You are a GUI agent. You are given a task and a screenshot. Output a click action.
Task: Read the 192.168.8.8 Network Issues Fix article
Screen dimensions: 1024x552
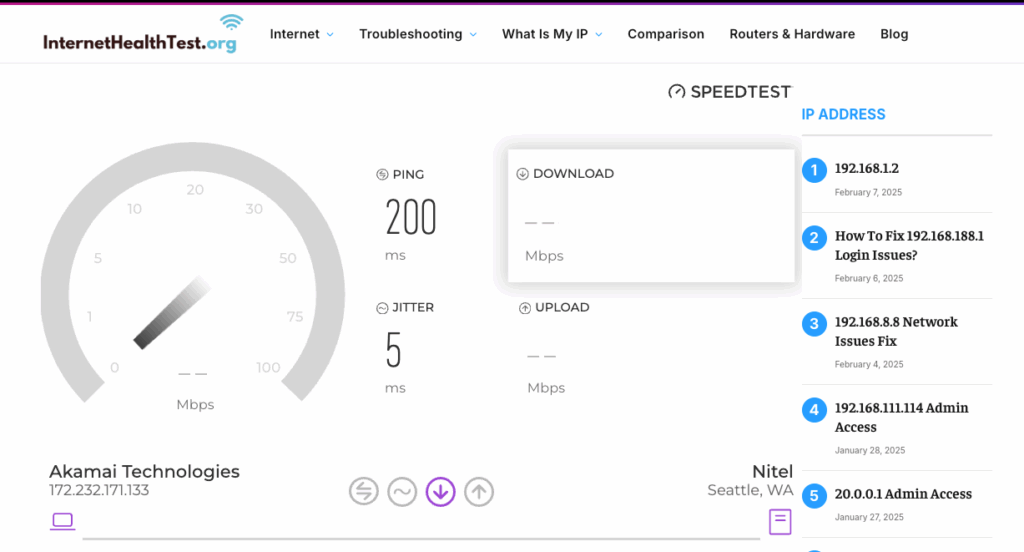tap(896, 331)
